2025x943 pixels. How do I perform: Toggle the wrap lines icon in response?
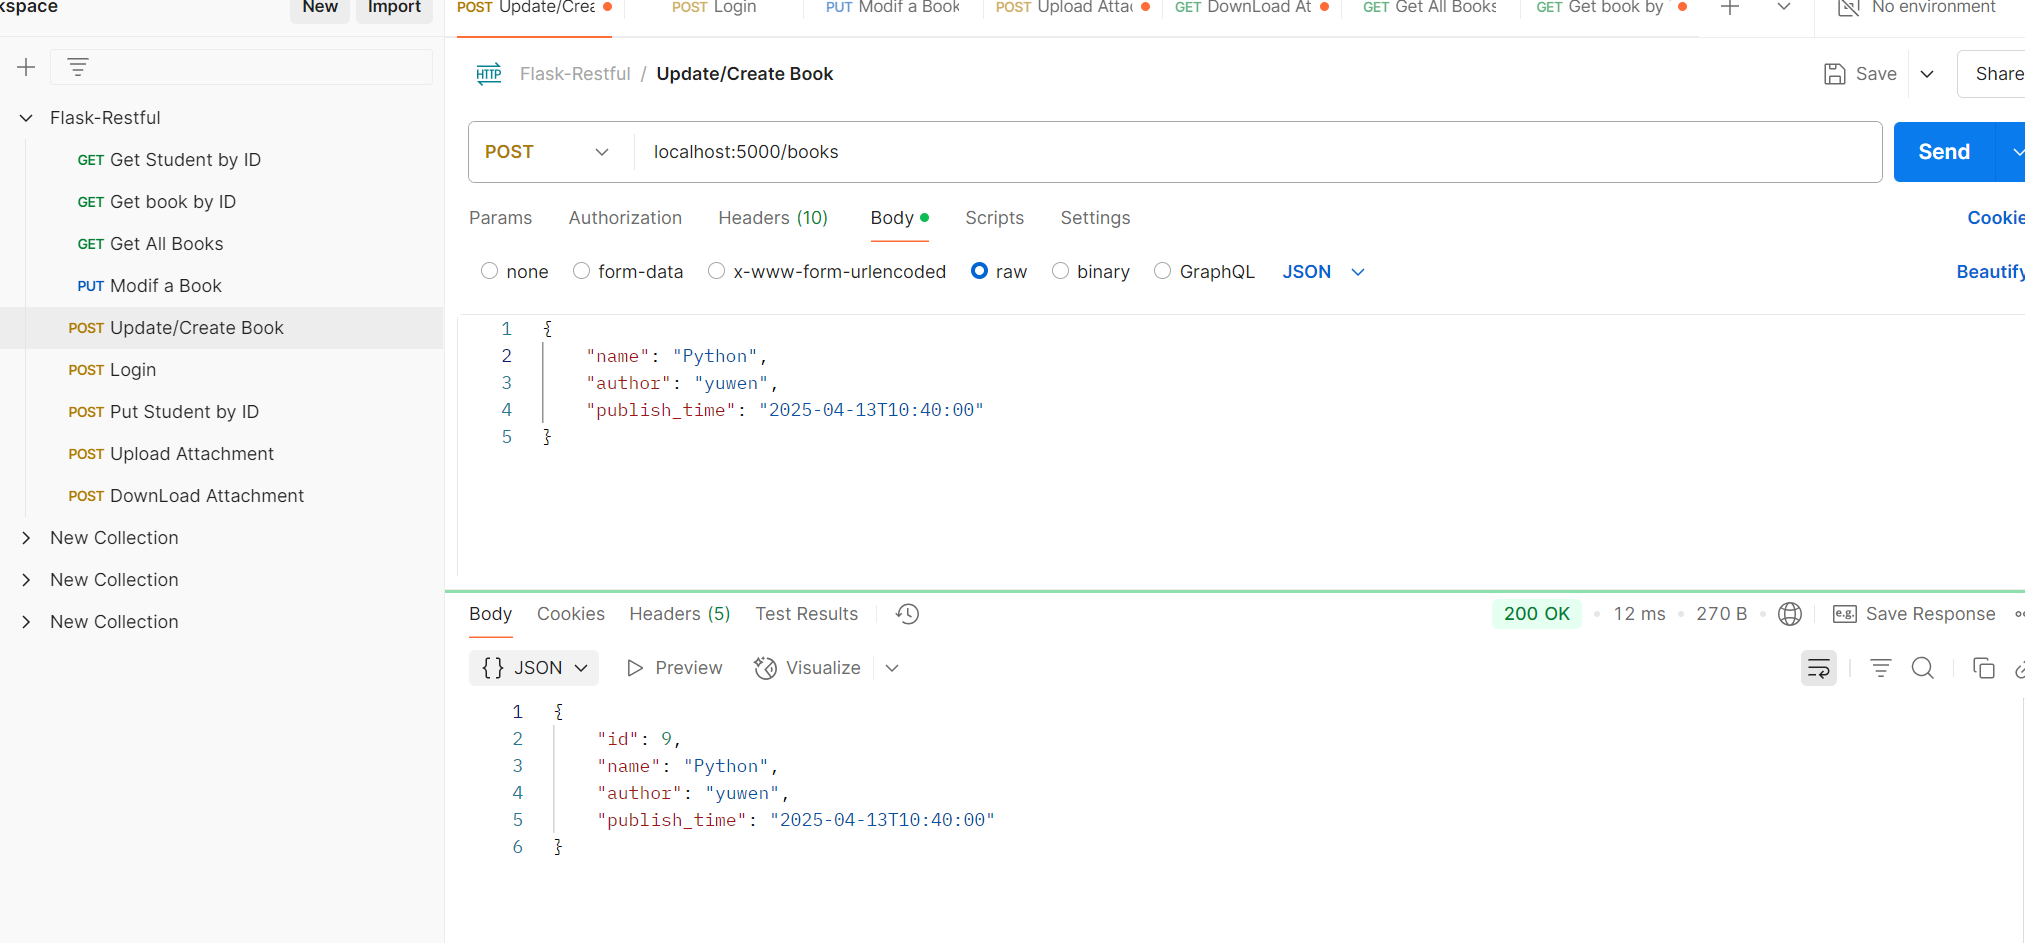[x=1818, y=668]
